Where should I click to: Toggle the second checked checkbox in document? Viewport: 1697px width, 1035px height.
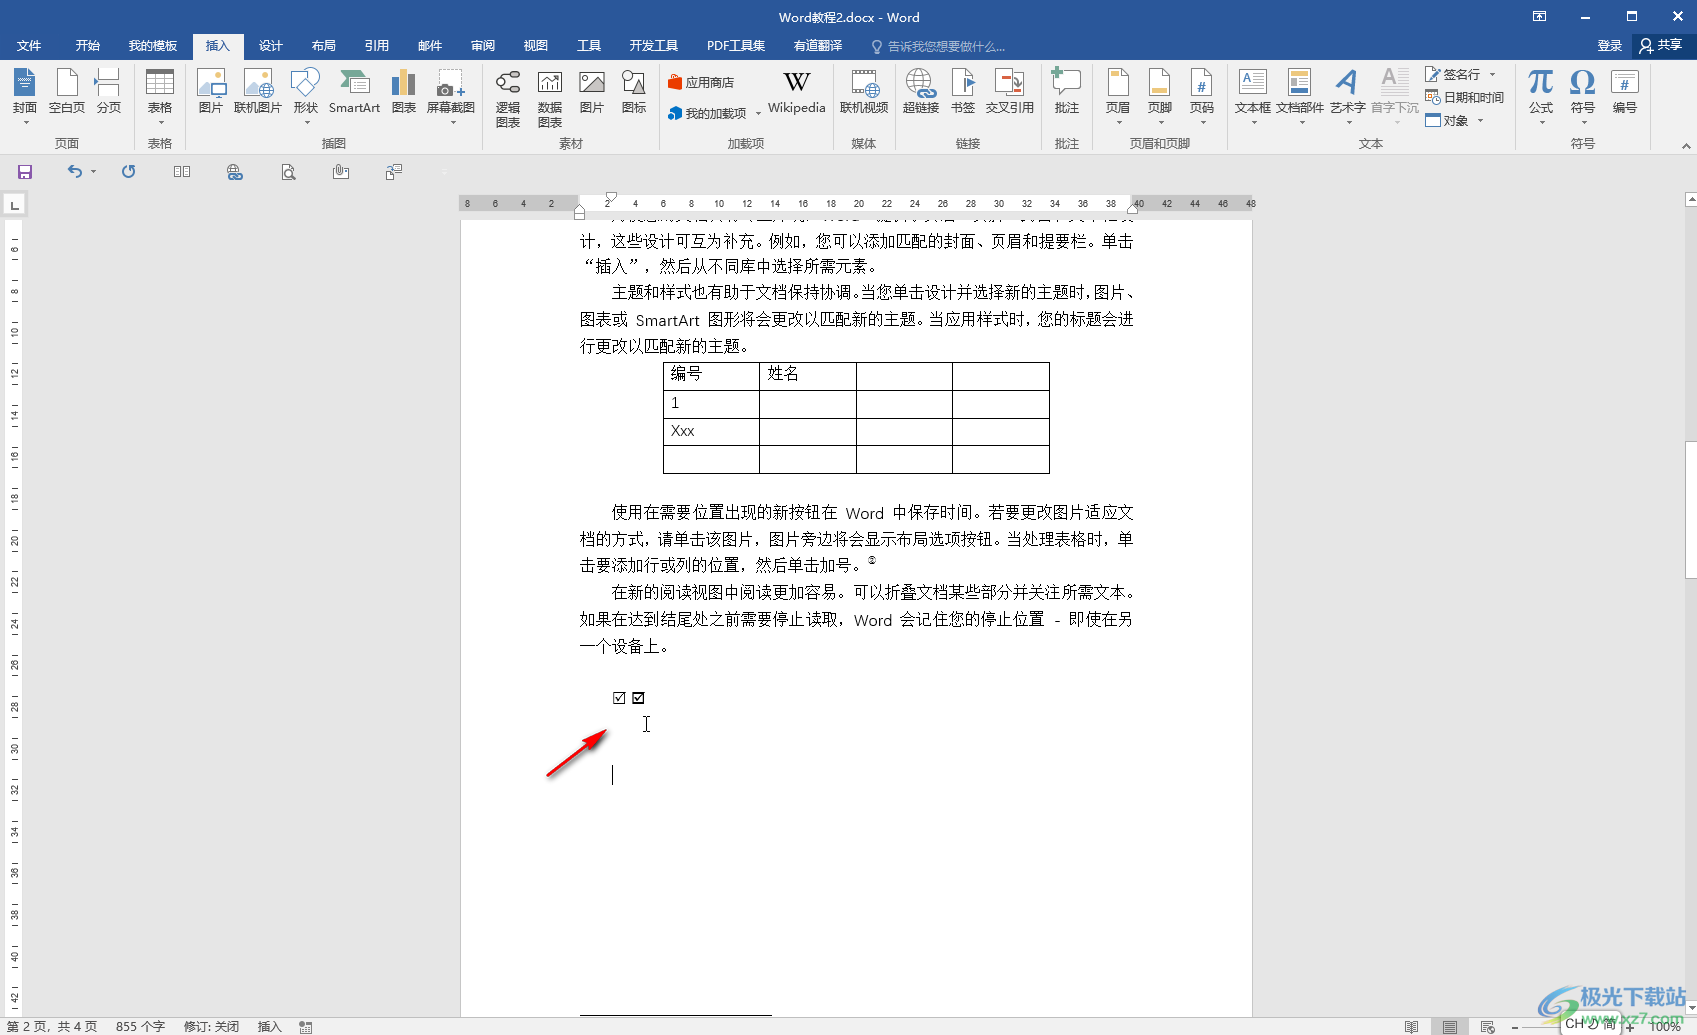[x=638, y=698]
